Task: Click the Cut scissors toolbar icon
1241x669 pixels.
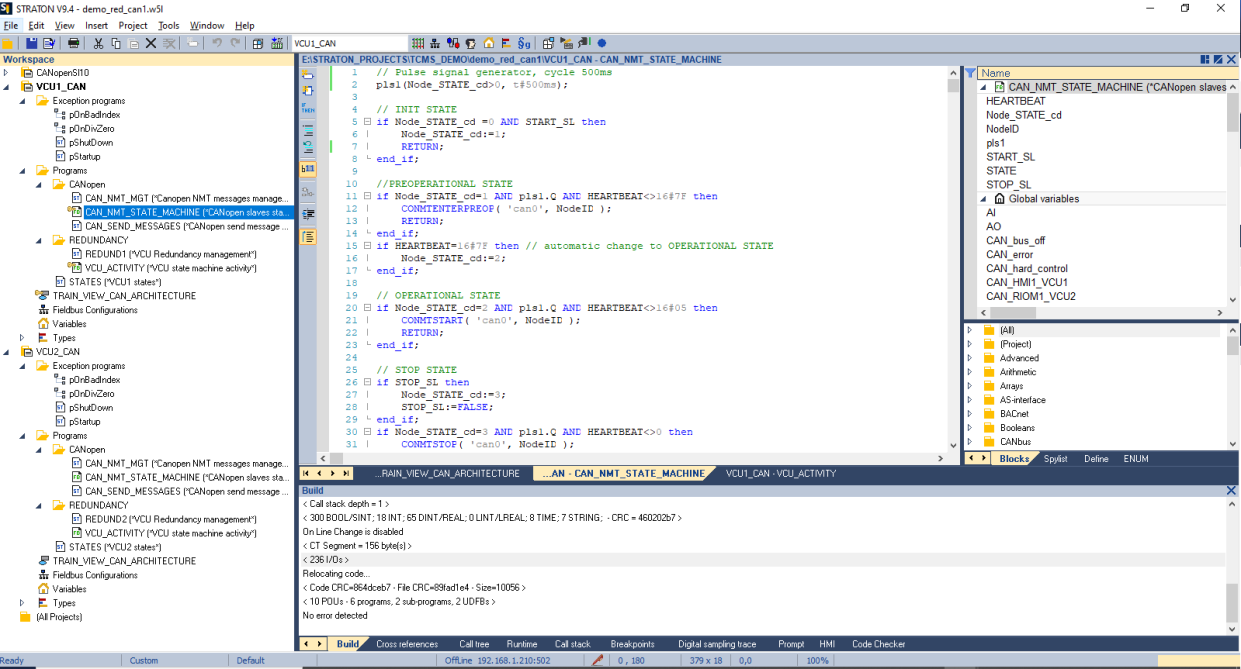Action: 98,43
